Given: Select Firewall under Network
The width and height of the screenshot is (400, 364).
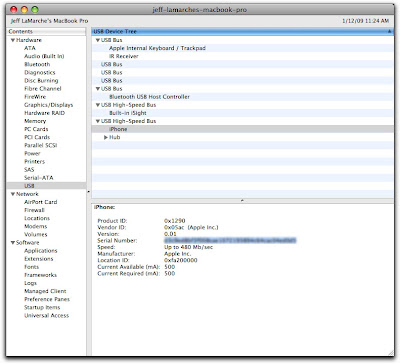Looking at the screenshot, I should pos(34,210).
